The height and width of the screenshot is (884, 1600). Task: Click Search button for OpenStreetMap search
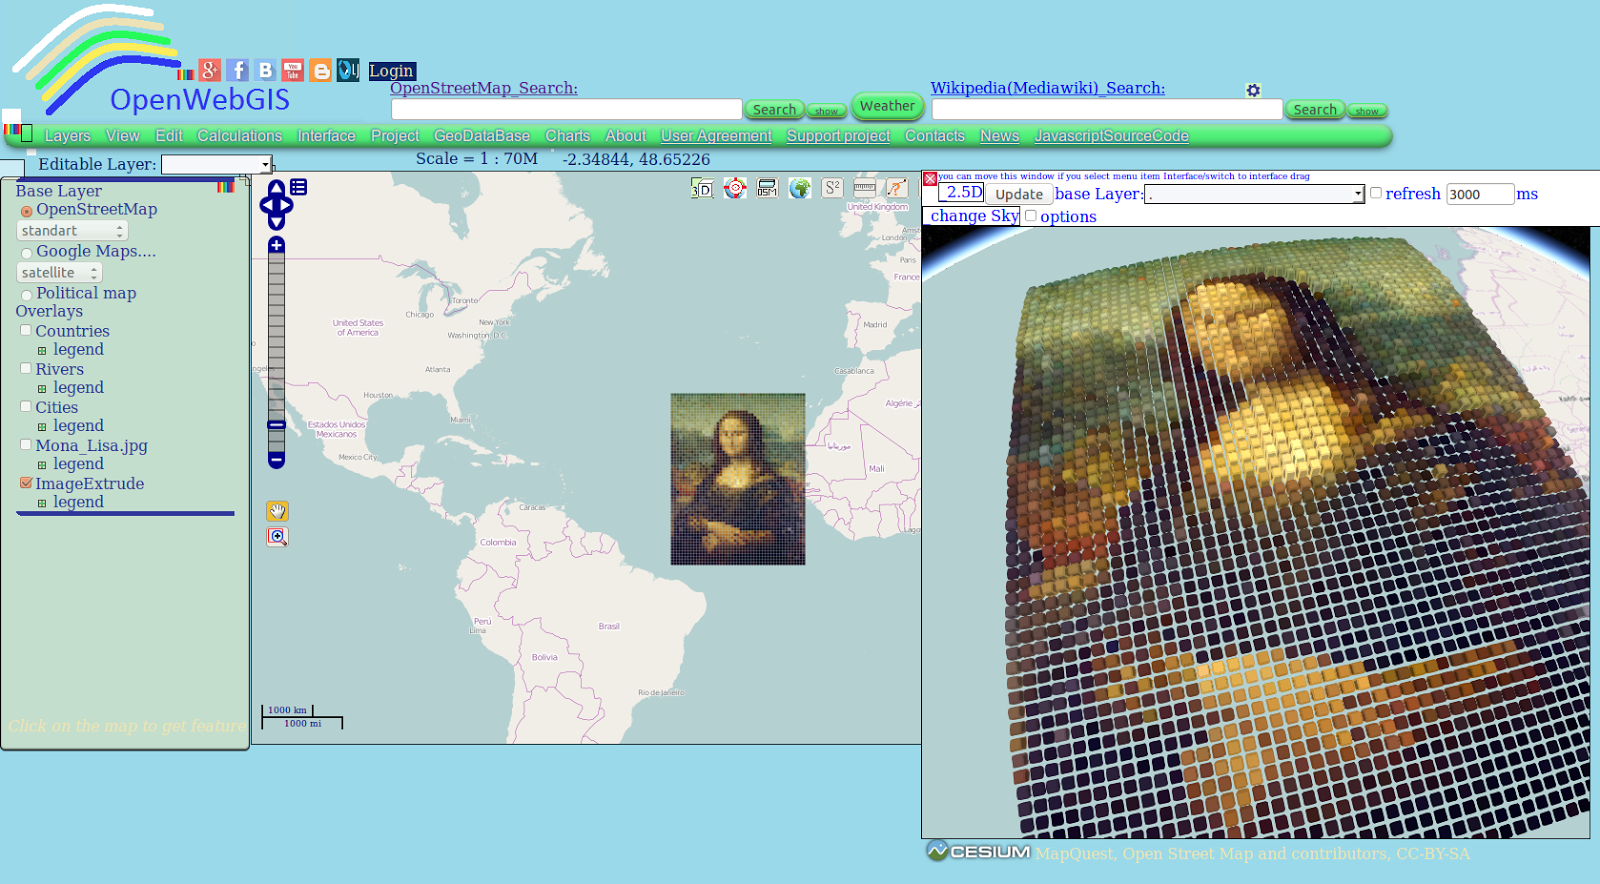pos(774,110)
